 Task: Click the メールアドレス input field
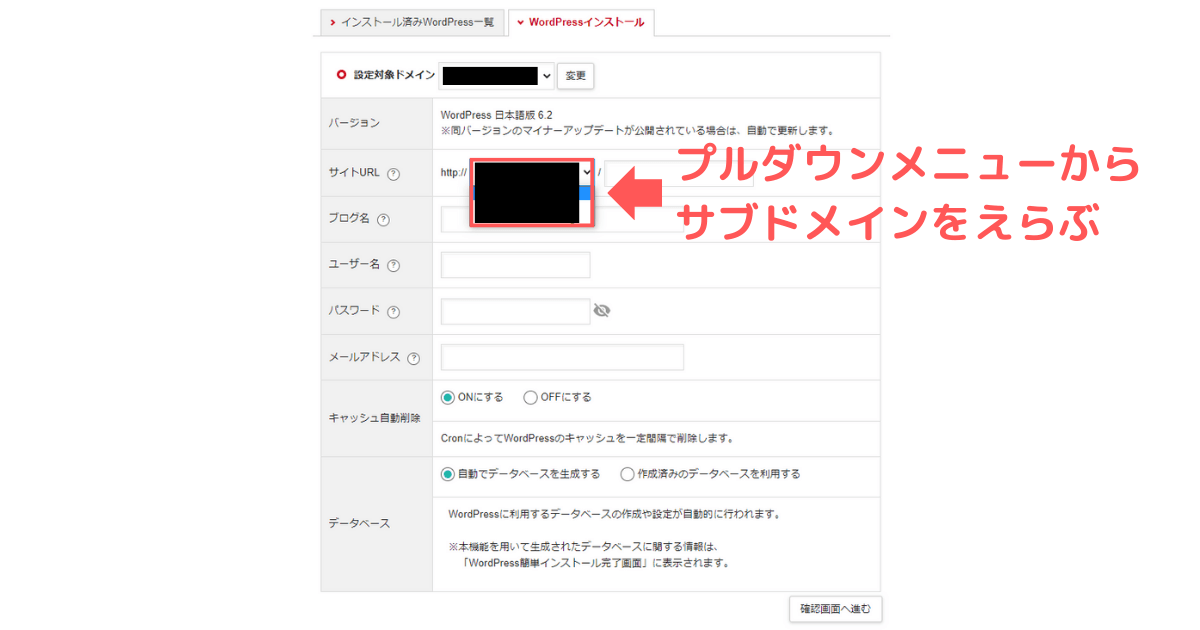[561, 357]
